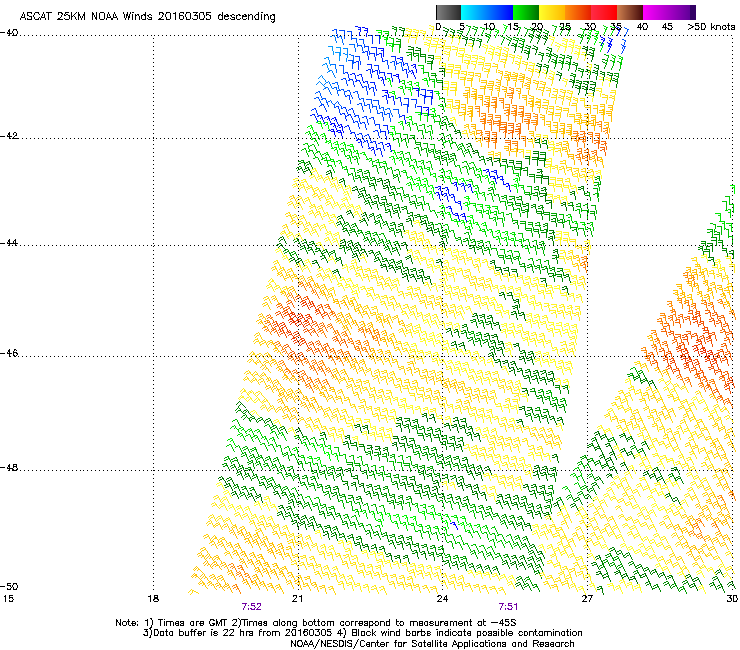Screen dimensions: 740x650
Task: Click the purple swath time 7:52
Action: 252,607
